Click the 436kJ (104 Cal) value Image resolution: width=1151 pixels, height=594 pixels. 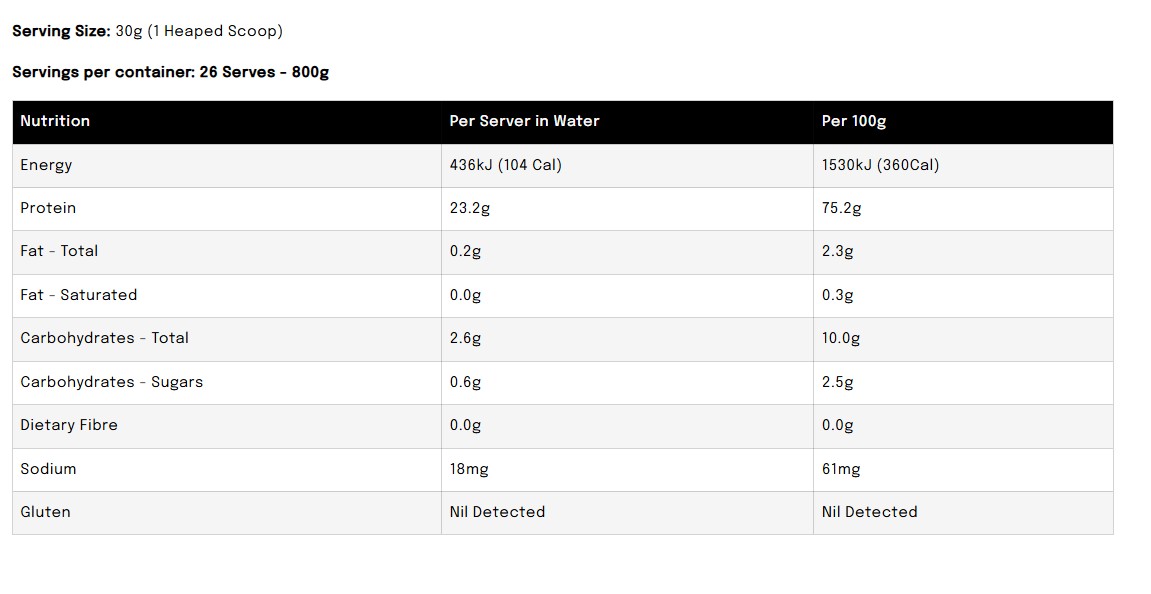[x=506, y=165]
